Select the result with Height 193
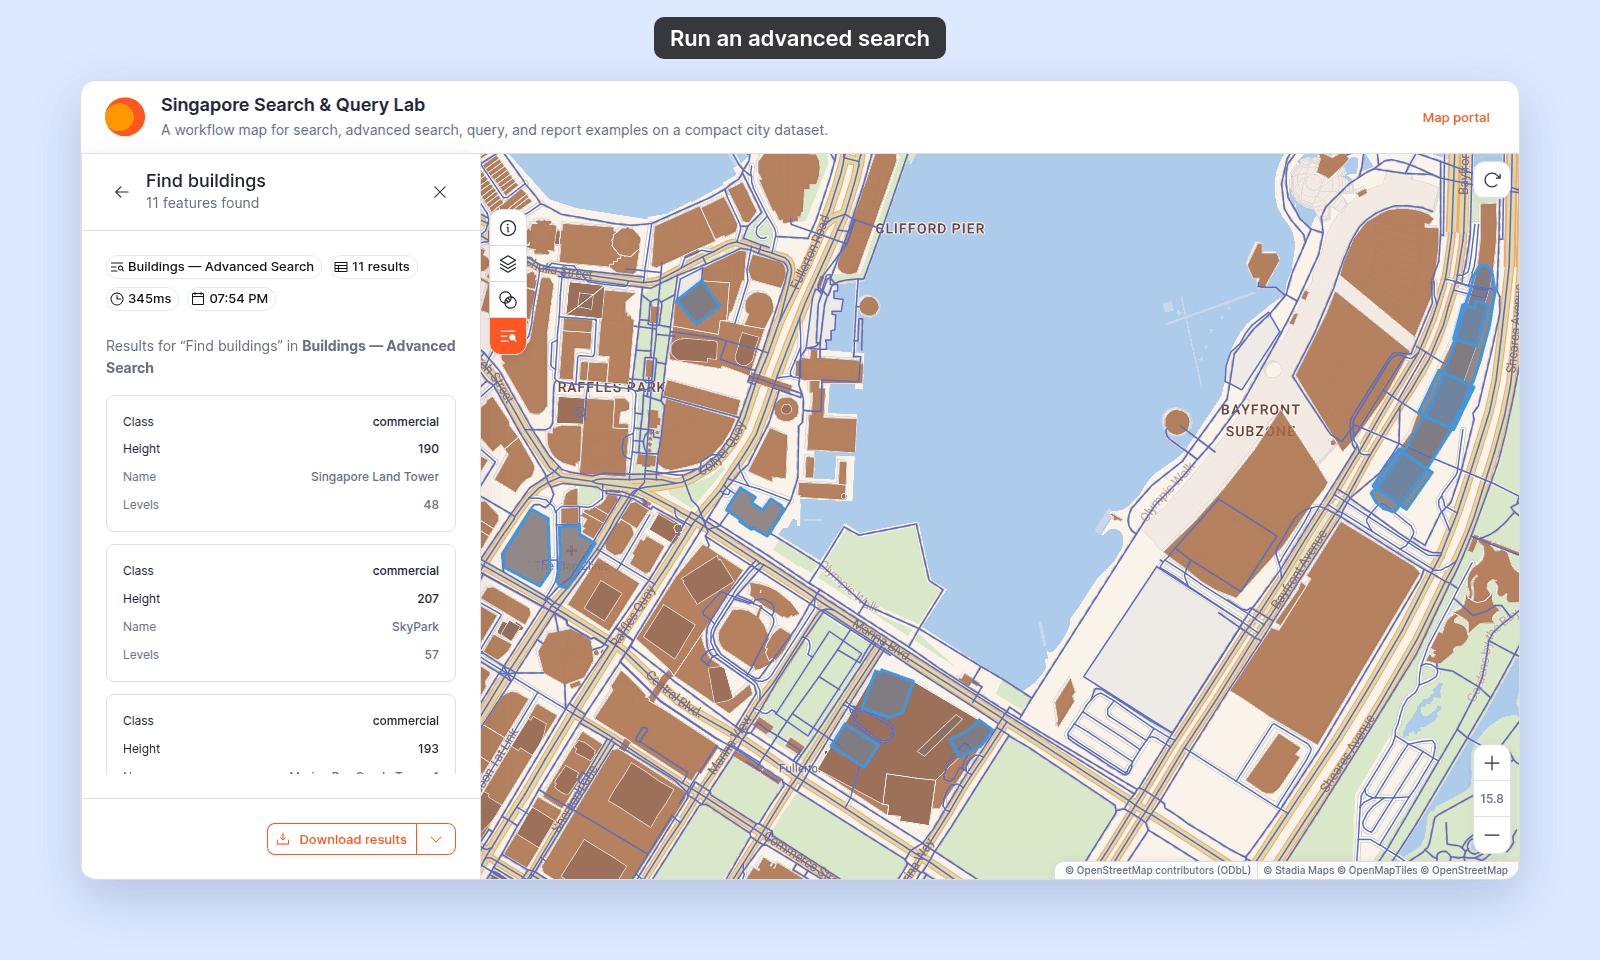This screenshot has width=1600, height=960. click(x=281, y=735)
